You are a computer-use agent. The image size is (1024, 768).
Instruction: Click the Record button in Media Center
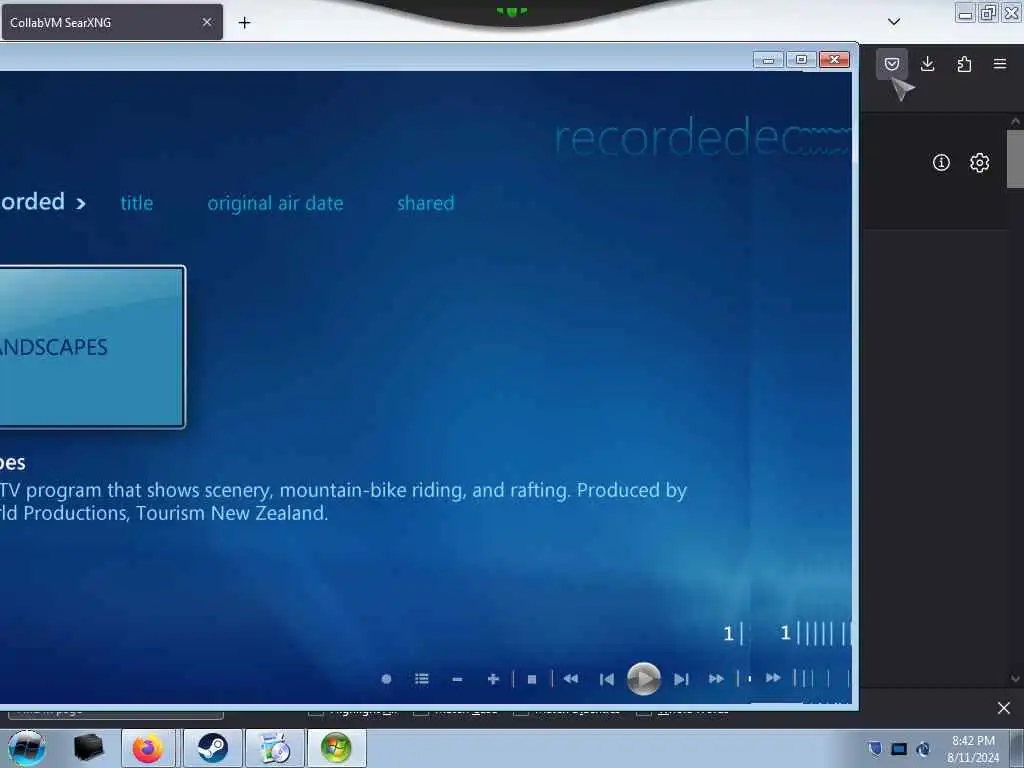click(x=386, y=679)
